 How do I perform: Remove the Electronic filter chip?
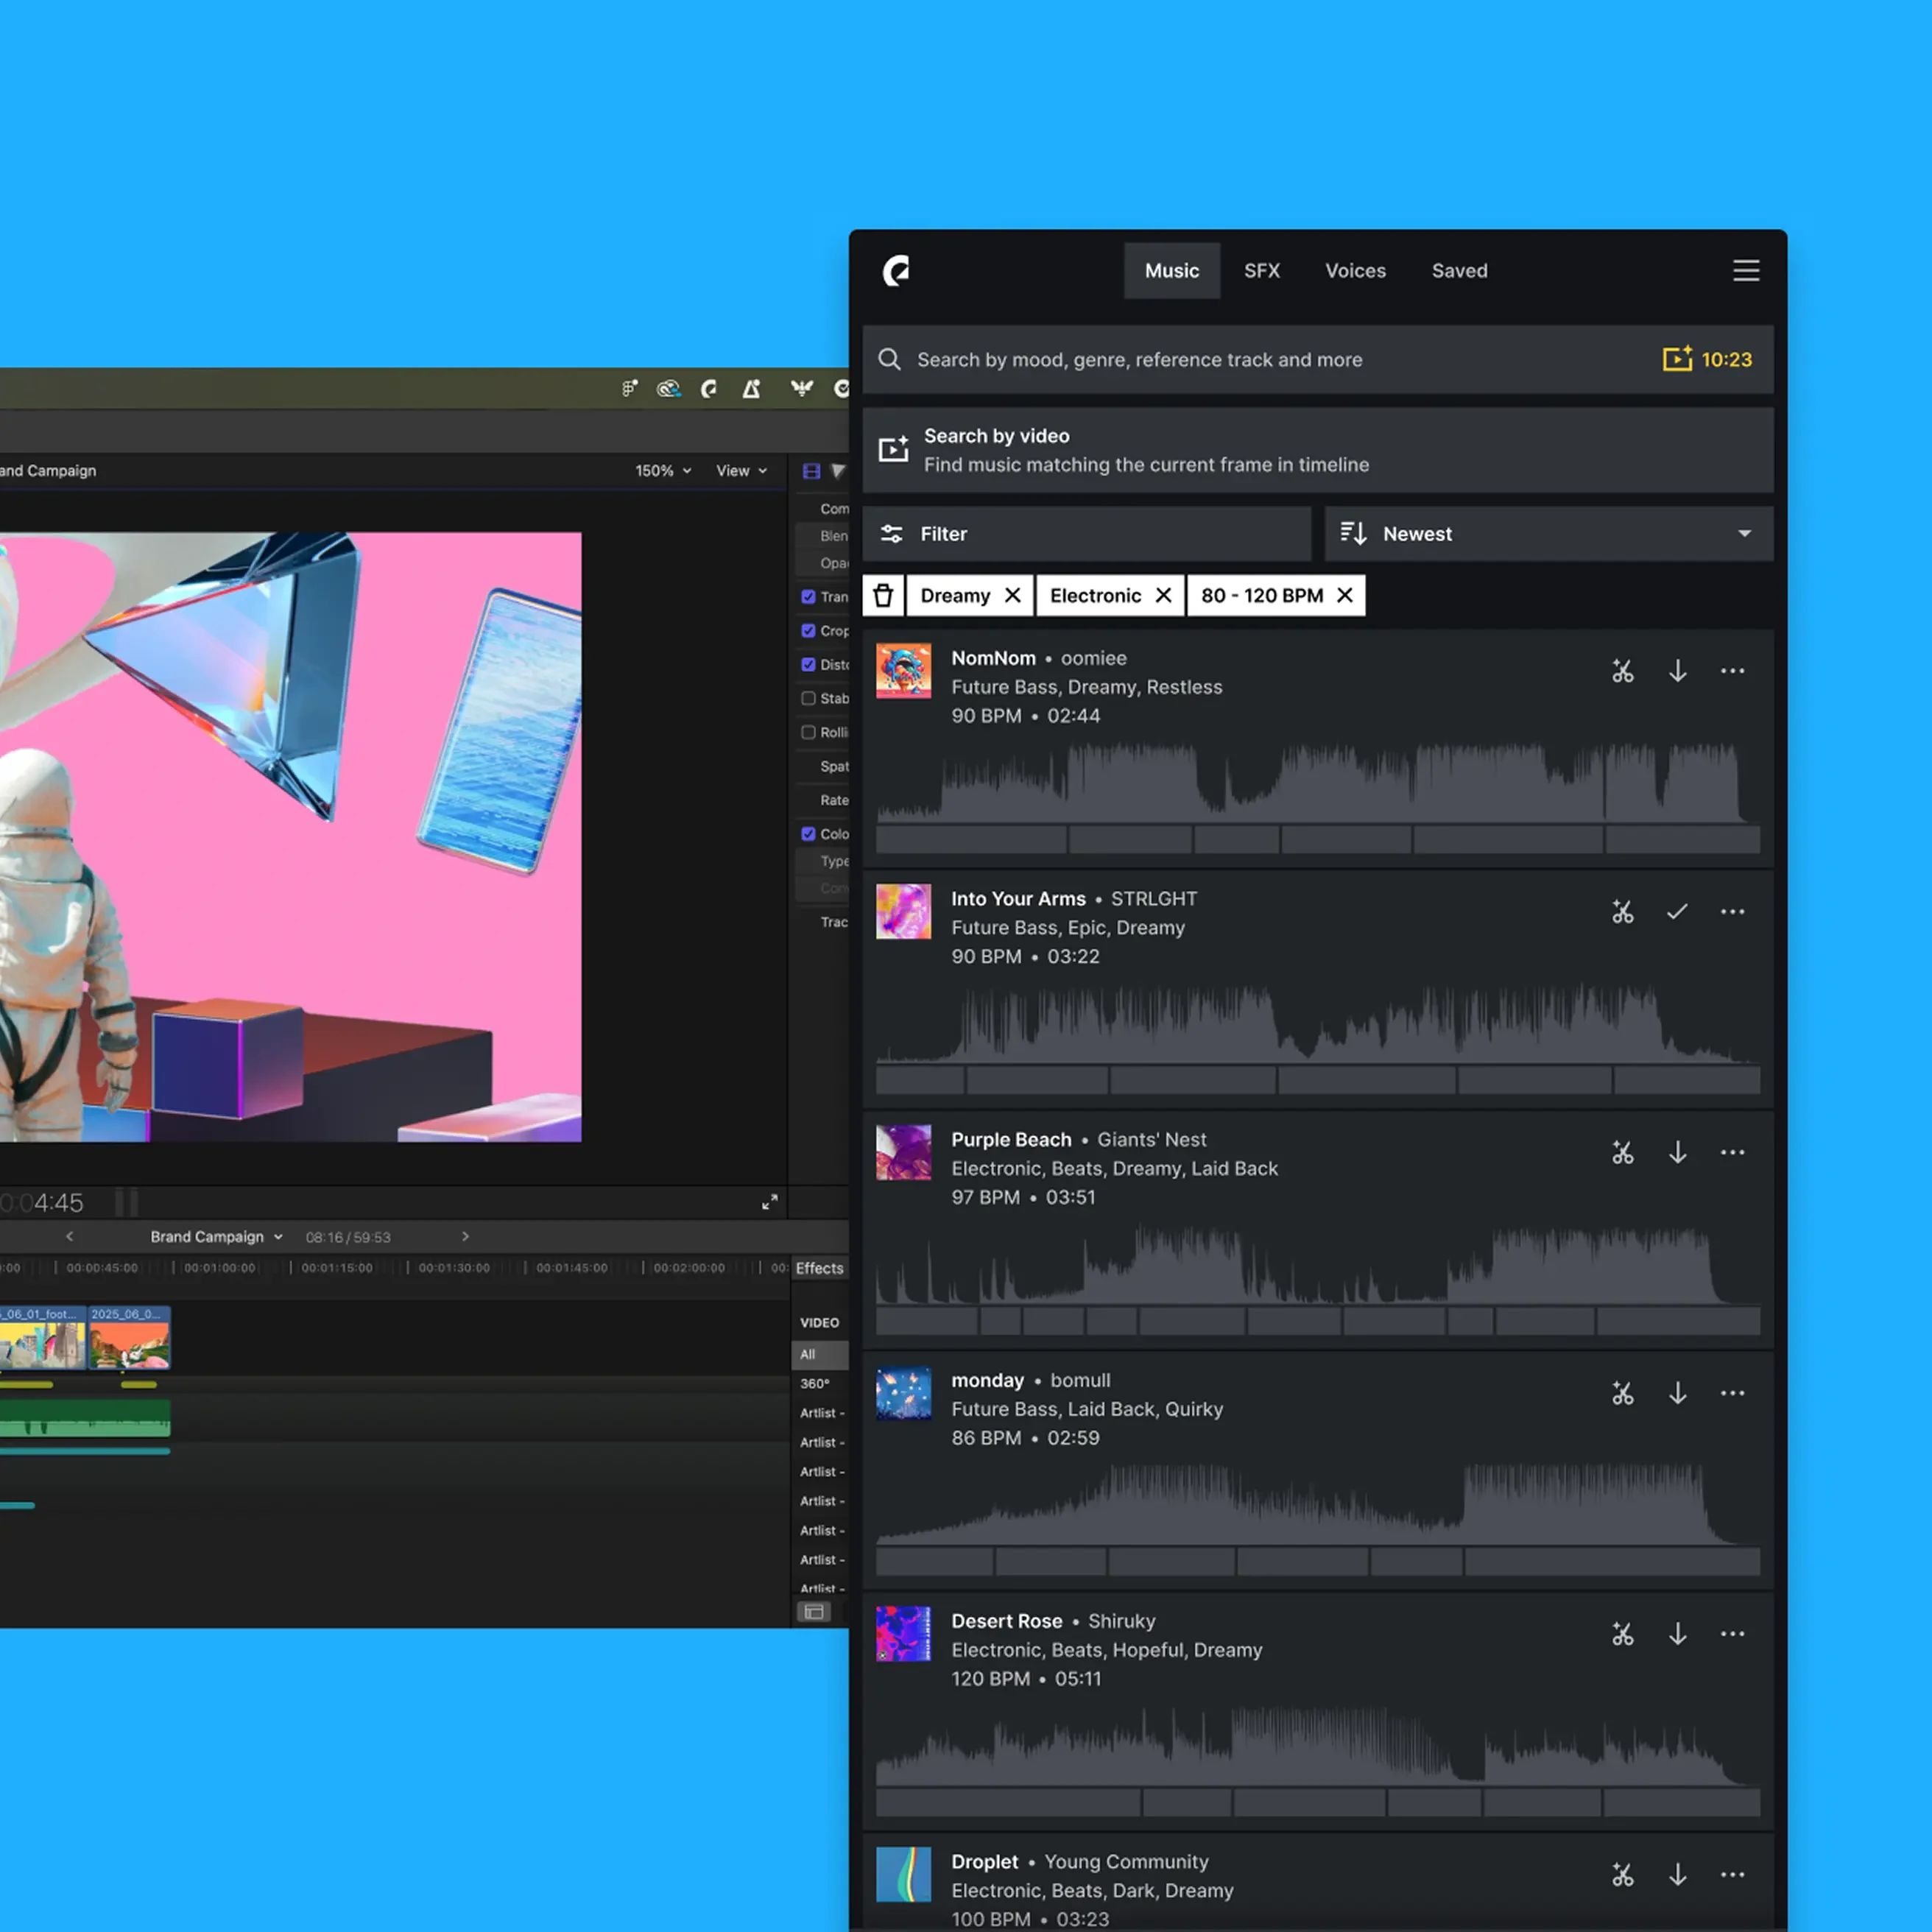(1163, 595)
